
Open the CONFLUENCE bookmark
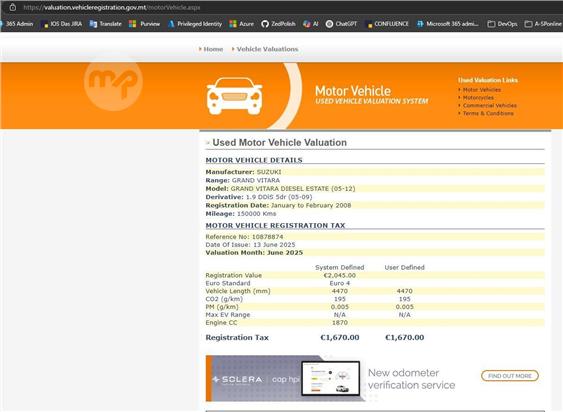tap(387, 24)
